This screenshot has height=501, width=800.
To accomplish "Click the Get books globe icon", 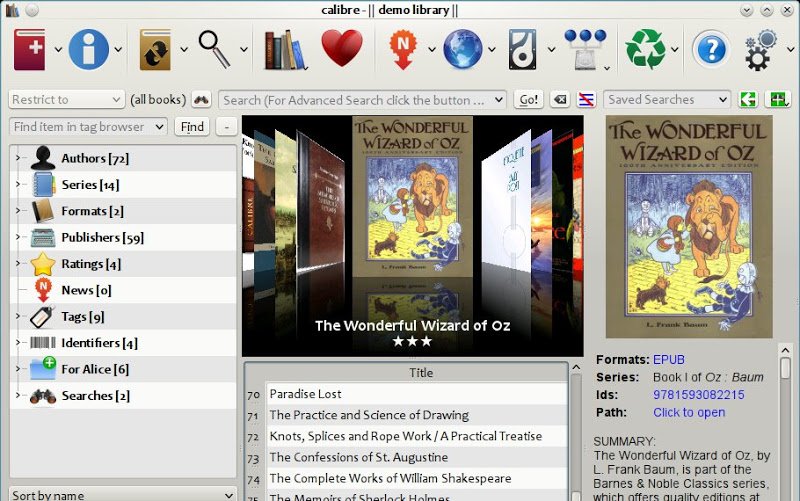I will click(463, 49).
